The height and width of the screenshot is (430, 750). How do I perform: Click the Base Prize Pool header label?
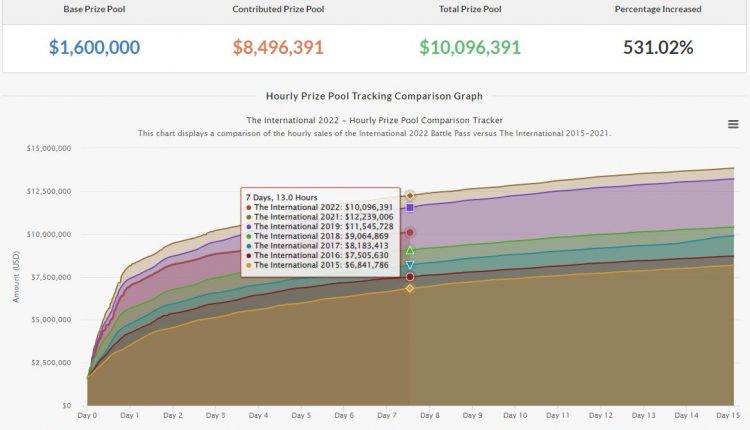click(x=94, y=9)
